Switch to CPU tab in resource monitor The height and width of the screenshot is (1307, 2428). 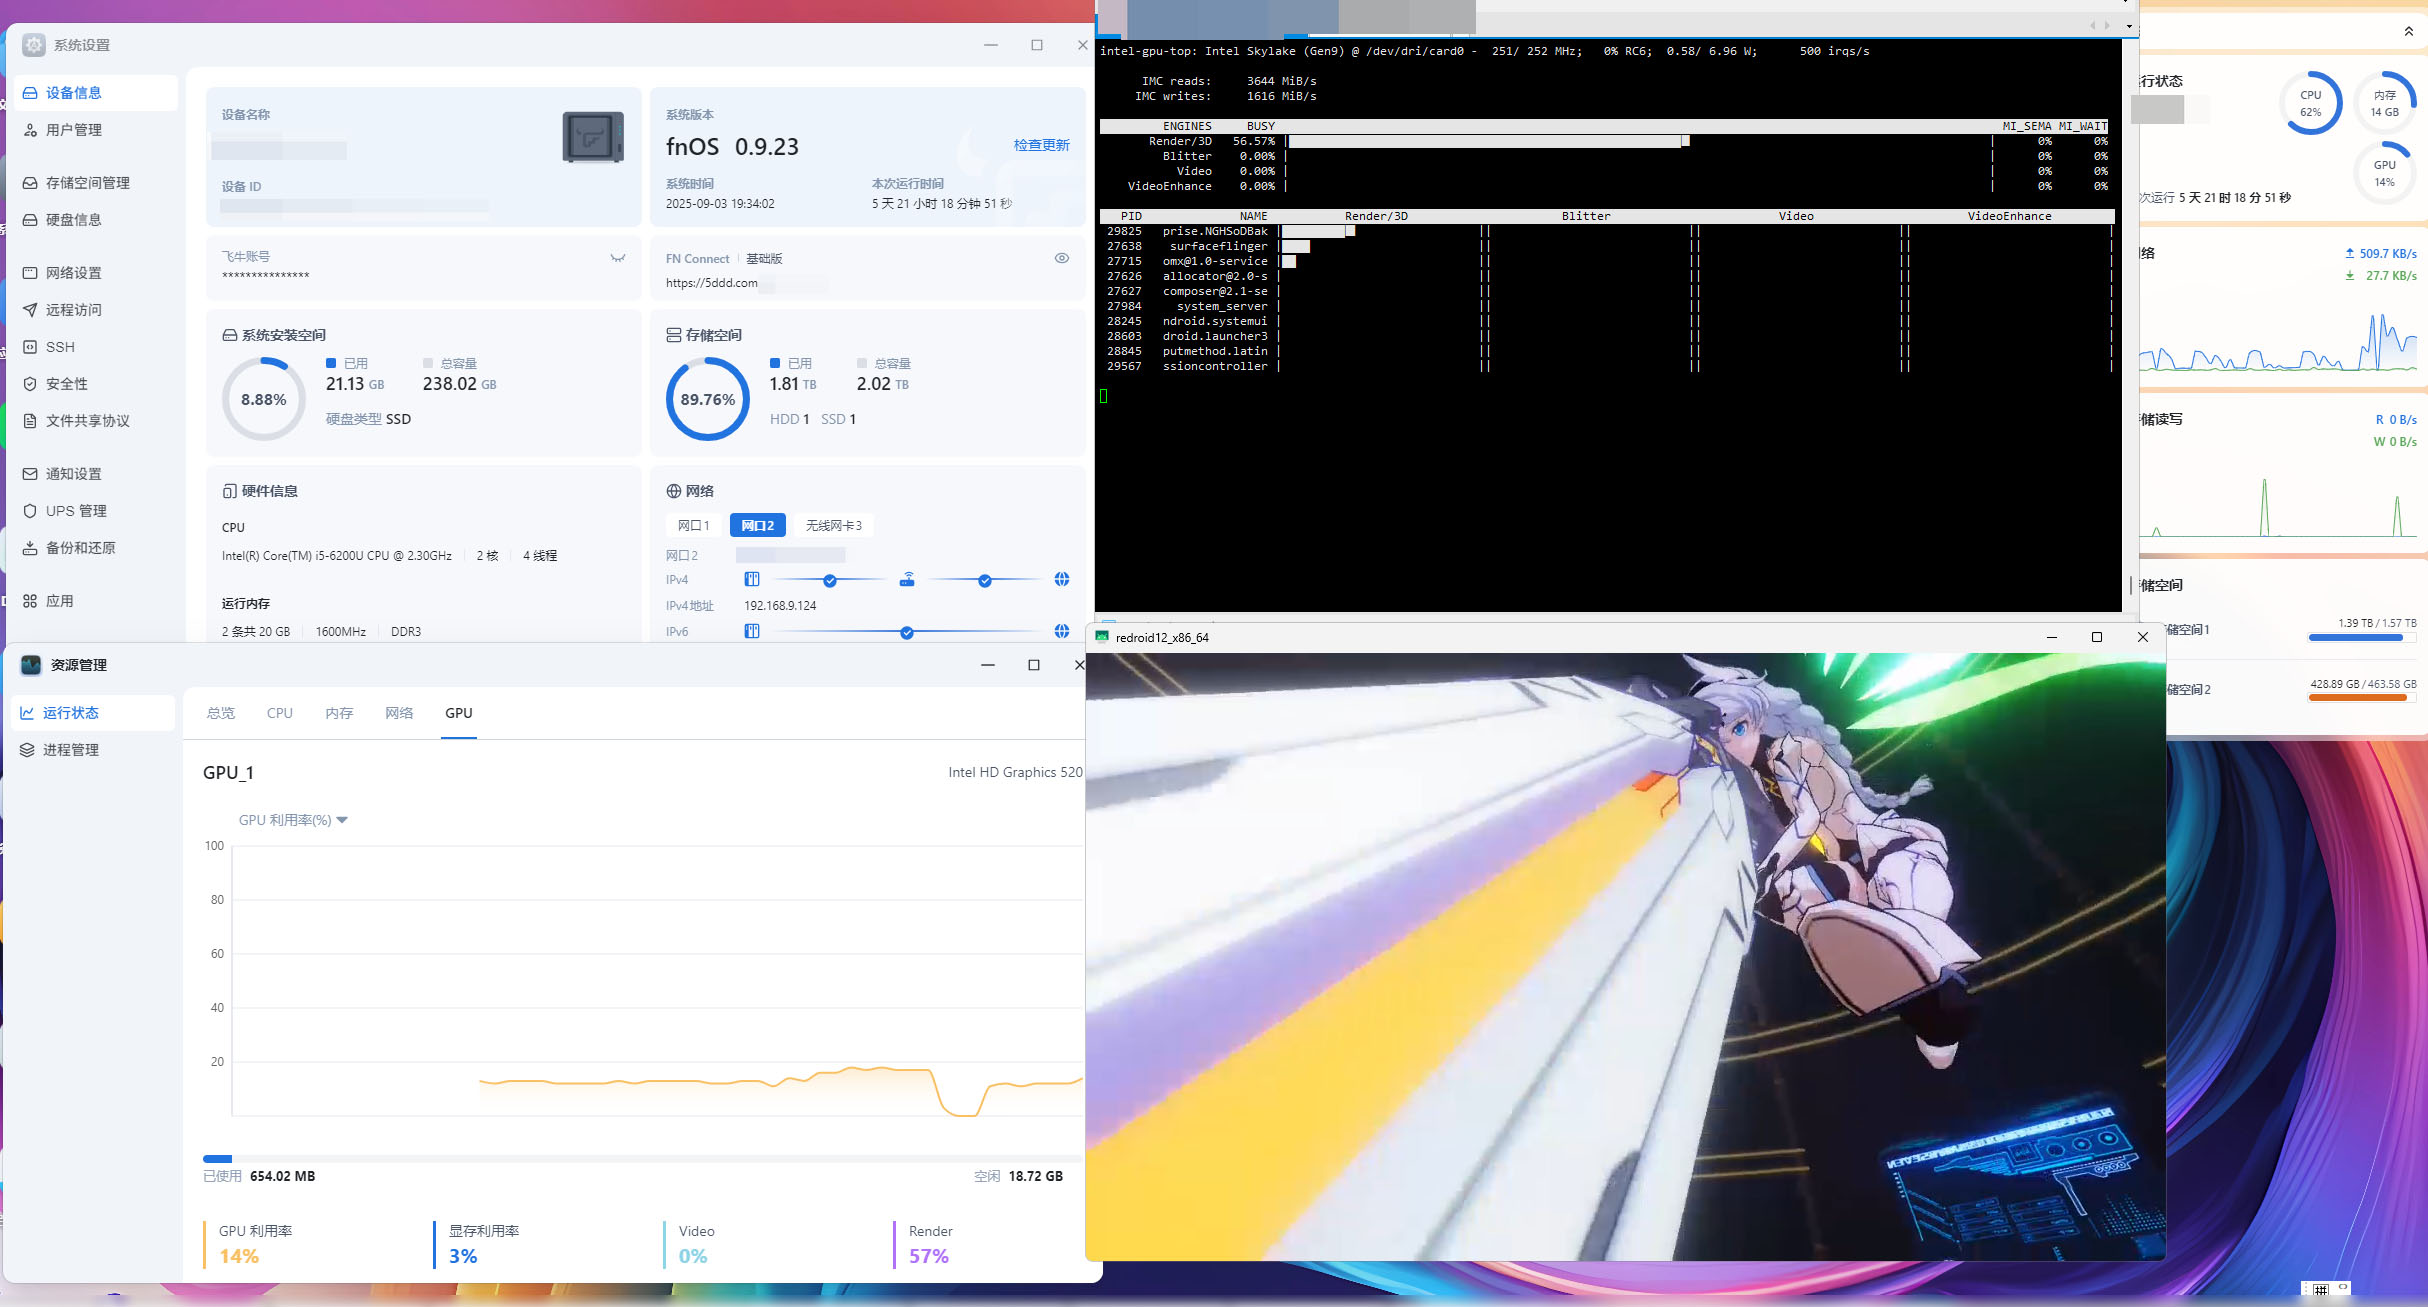(279, 713)
